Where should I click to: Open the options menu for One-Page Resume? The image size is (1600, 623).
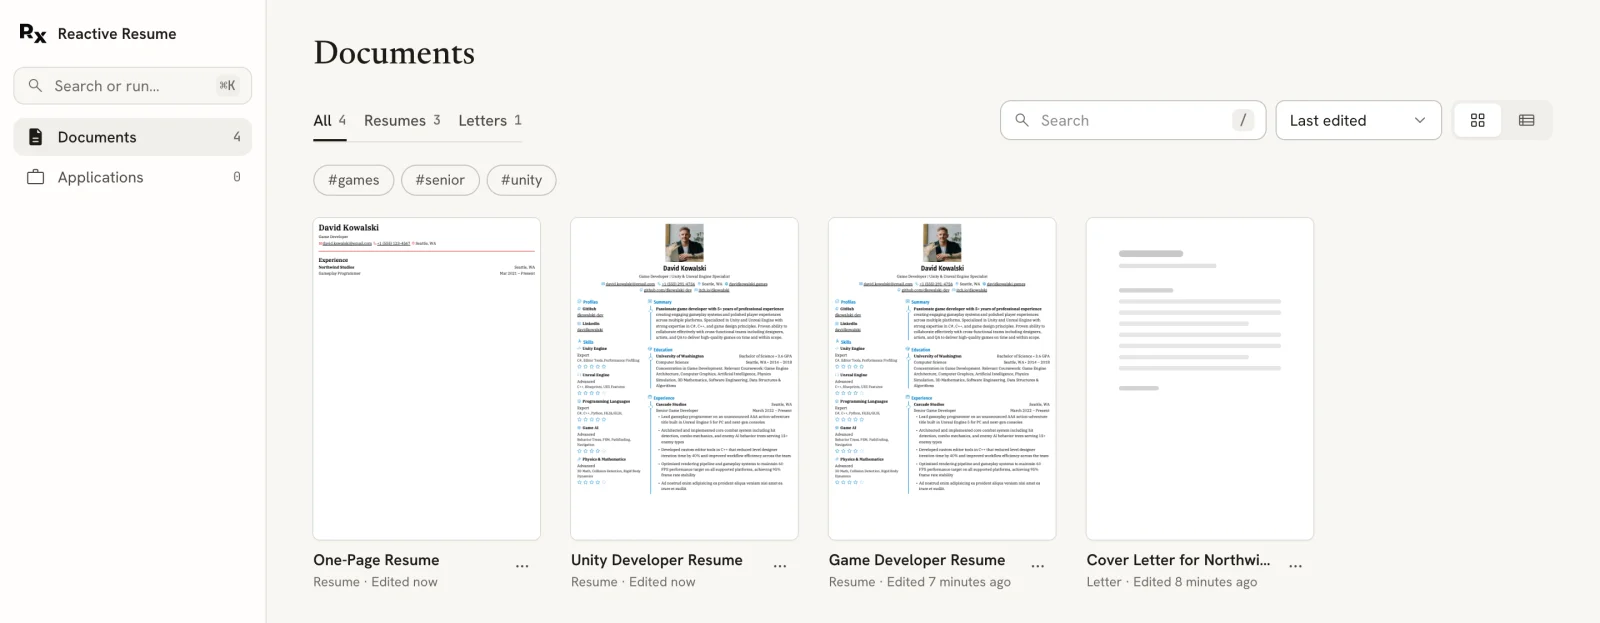522,566
